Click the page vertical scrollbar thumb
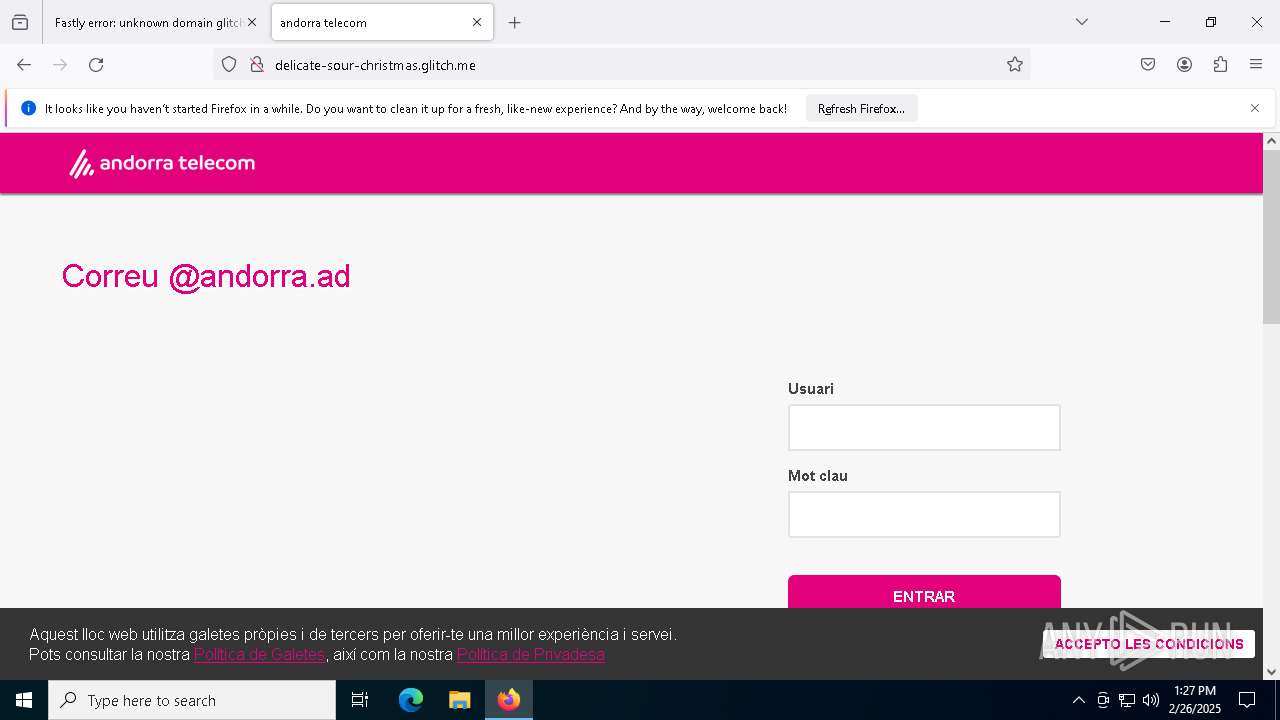 click(1271, 237)
